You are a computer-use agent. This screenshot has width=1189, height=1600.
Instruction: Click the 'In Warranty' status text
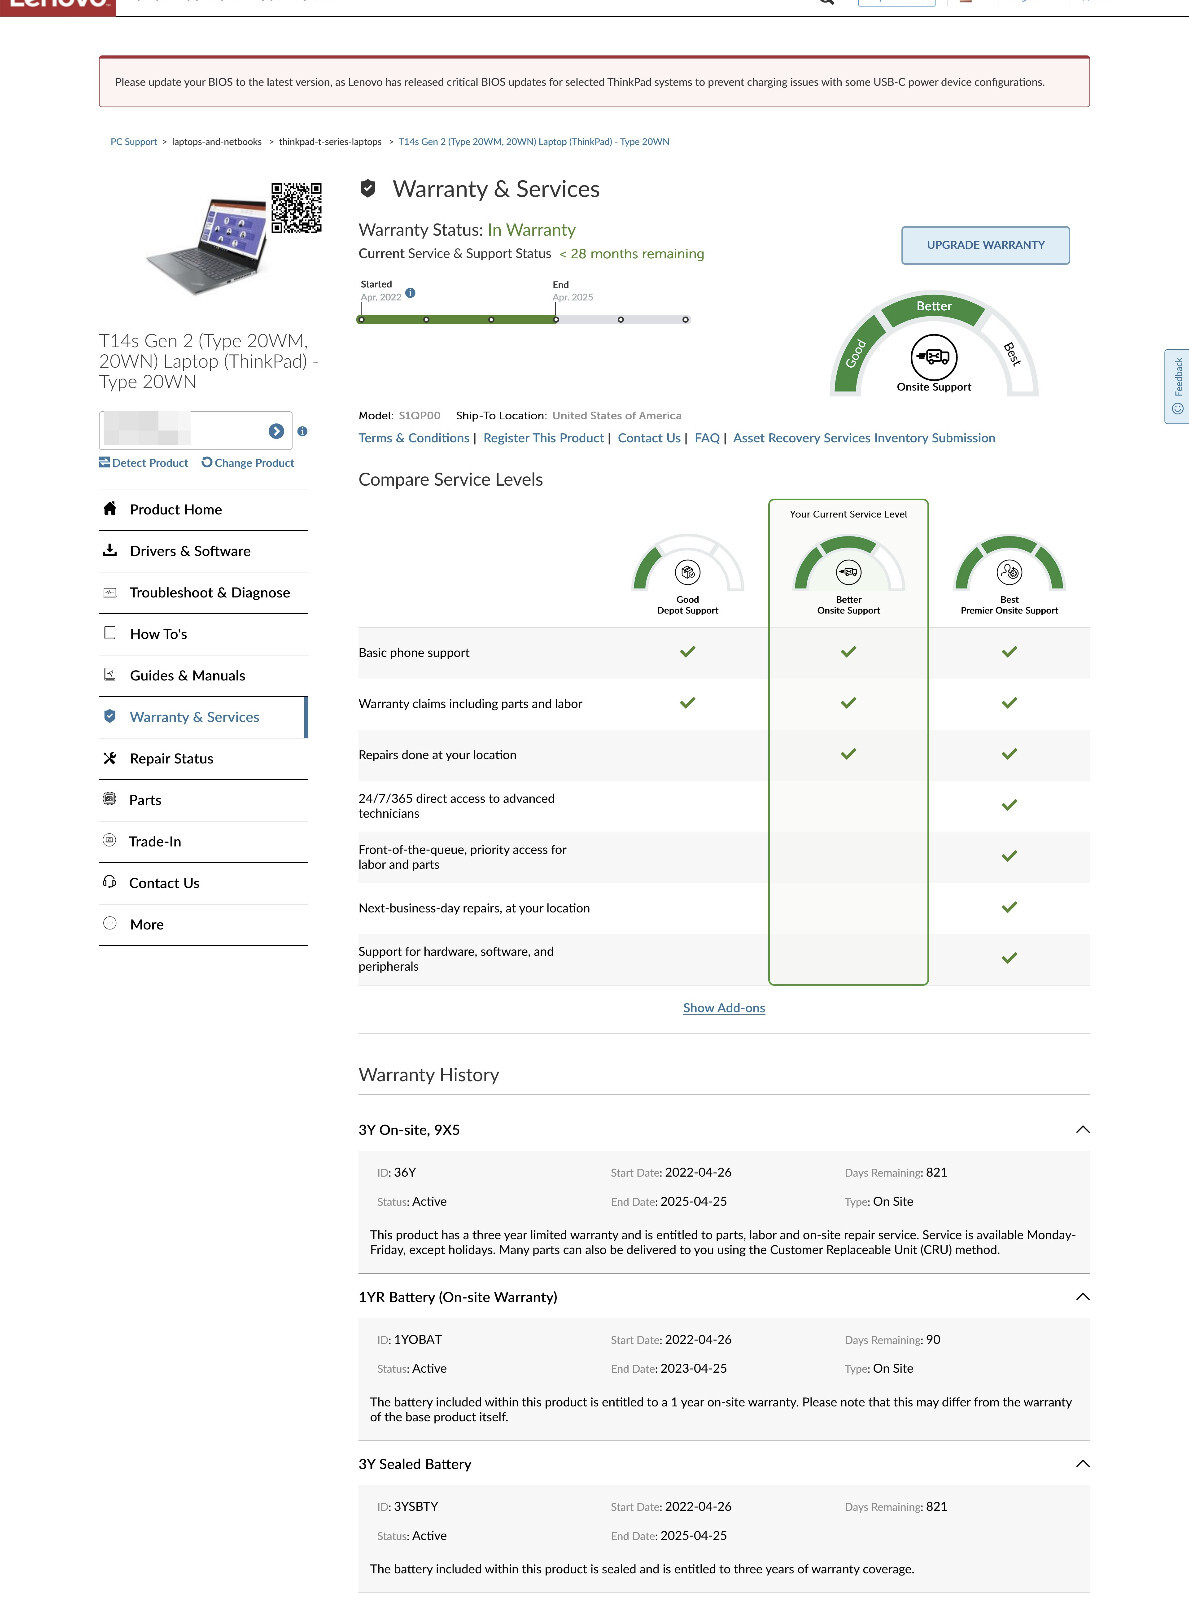pyautogui.click(x=532, y=230)
